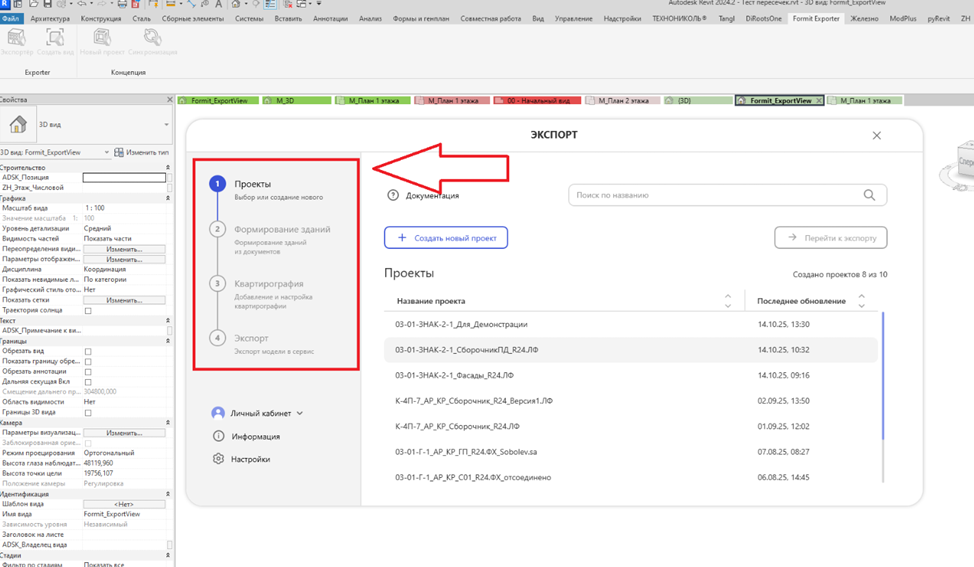Open the '00 - Начальный вид' view tab
Image resolution: width=974 pixels, height=567 pixels.
click(x=537, y=100)
